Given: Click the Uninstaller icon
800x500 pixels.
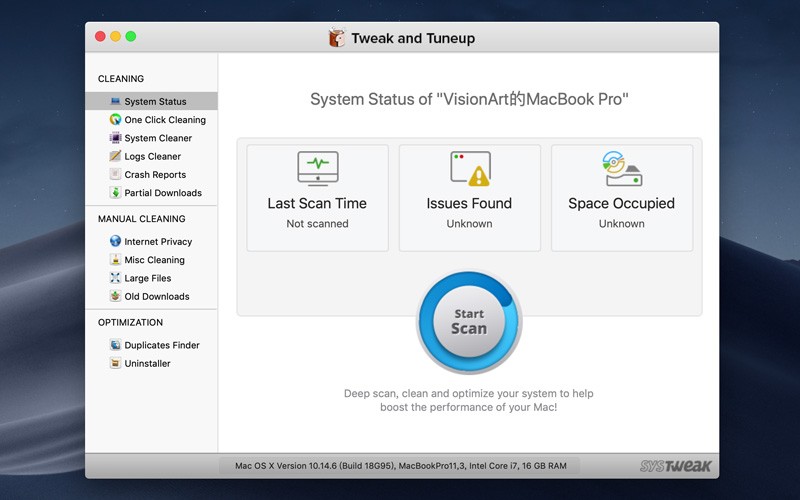Looking at the screenshot, I should point(115,363).
